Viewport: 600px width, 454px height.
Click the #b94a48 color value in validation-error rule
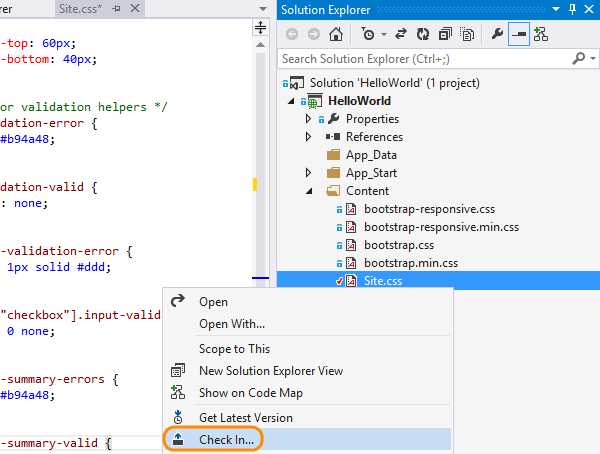tap(24, 139)
